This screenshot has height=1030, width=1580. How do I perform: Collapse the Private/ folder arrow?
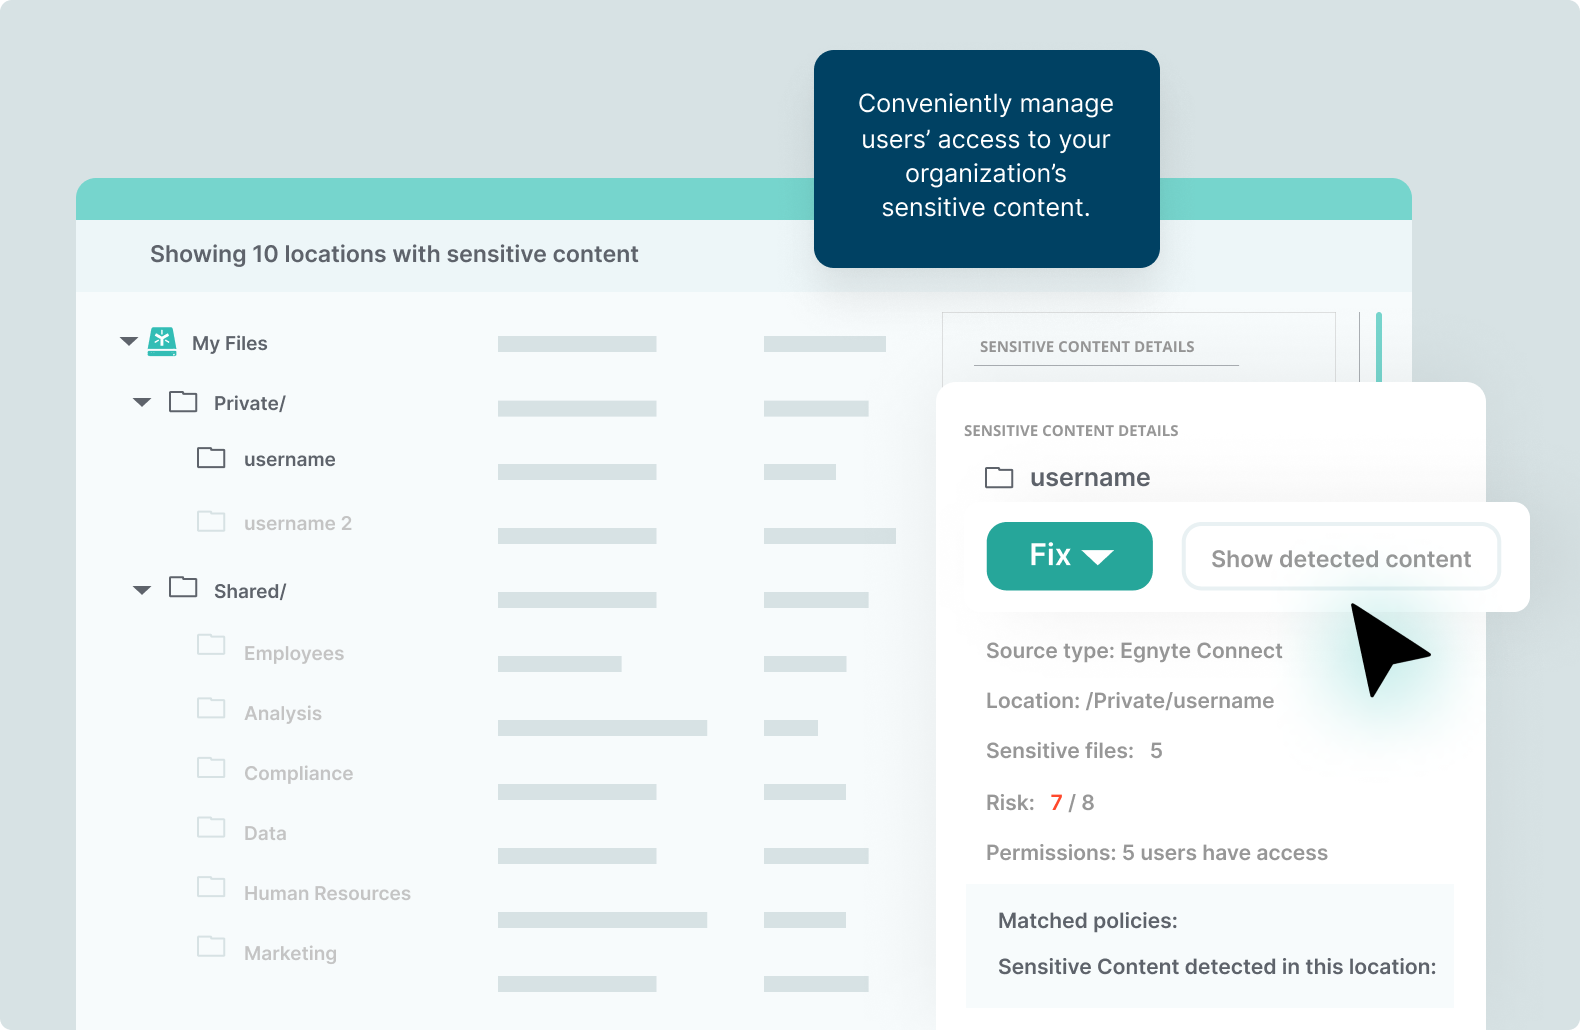[142, 403]
